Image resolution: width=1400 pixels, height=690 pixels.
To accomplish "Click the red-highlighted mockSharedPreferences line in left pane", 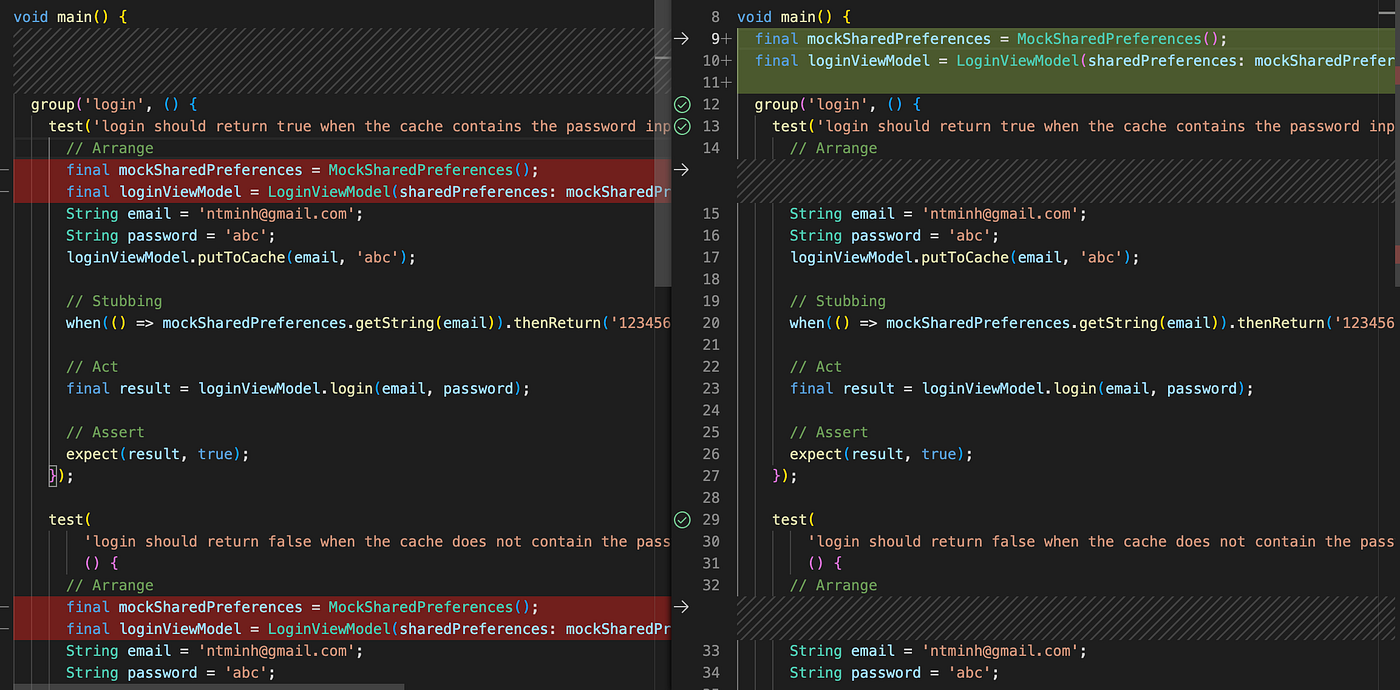I will click(300, 169).
